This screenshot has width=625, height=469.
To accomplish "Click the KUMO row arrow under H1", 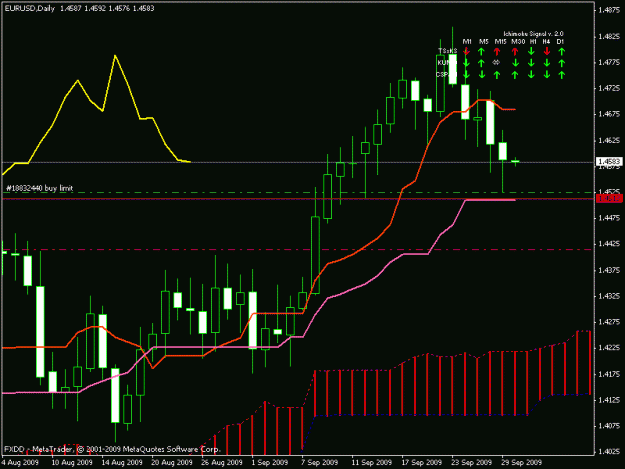I will (x=531, y=63).
